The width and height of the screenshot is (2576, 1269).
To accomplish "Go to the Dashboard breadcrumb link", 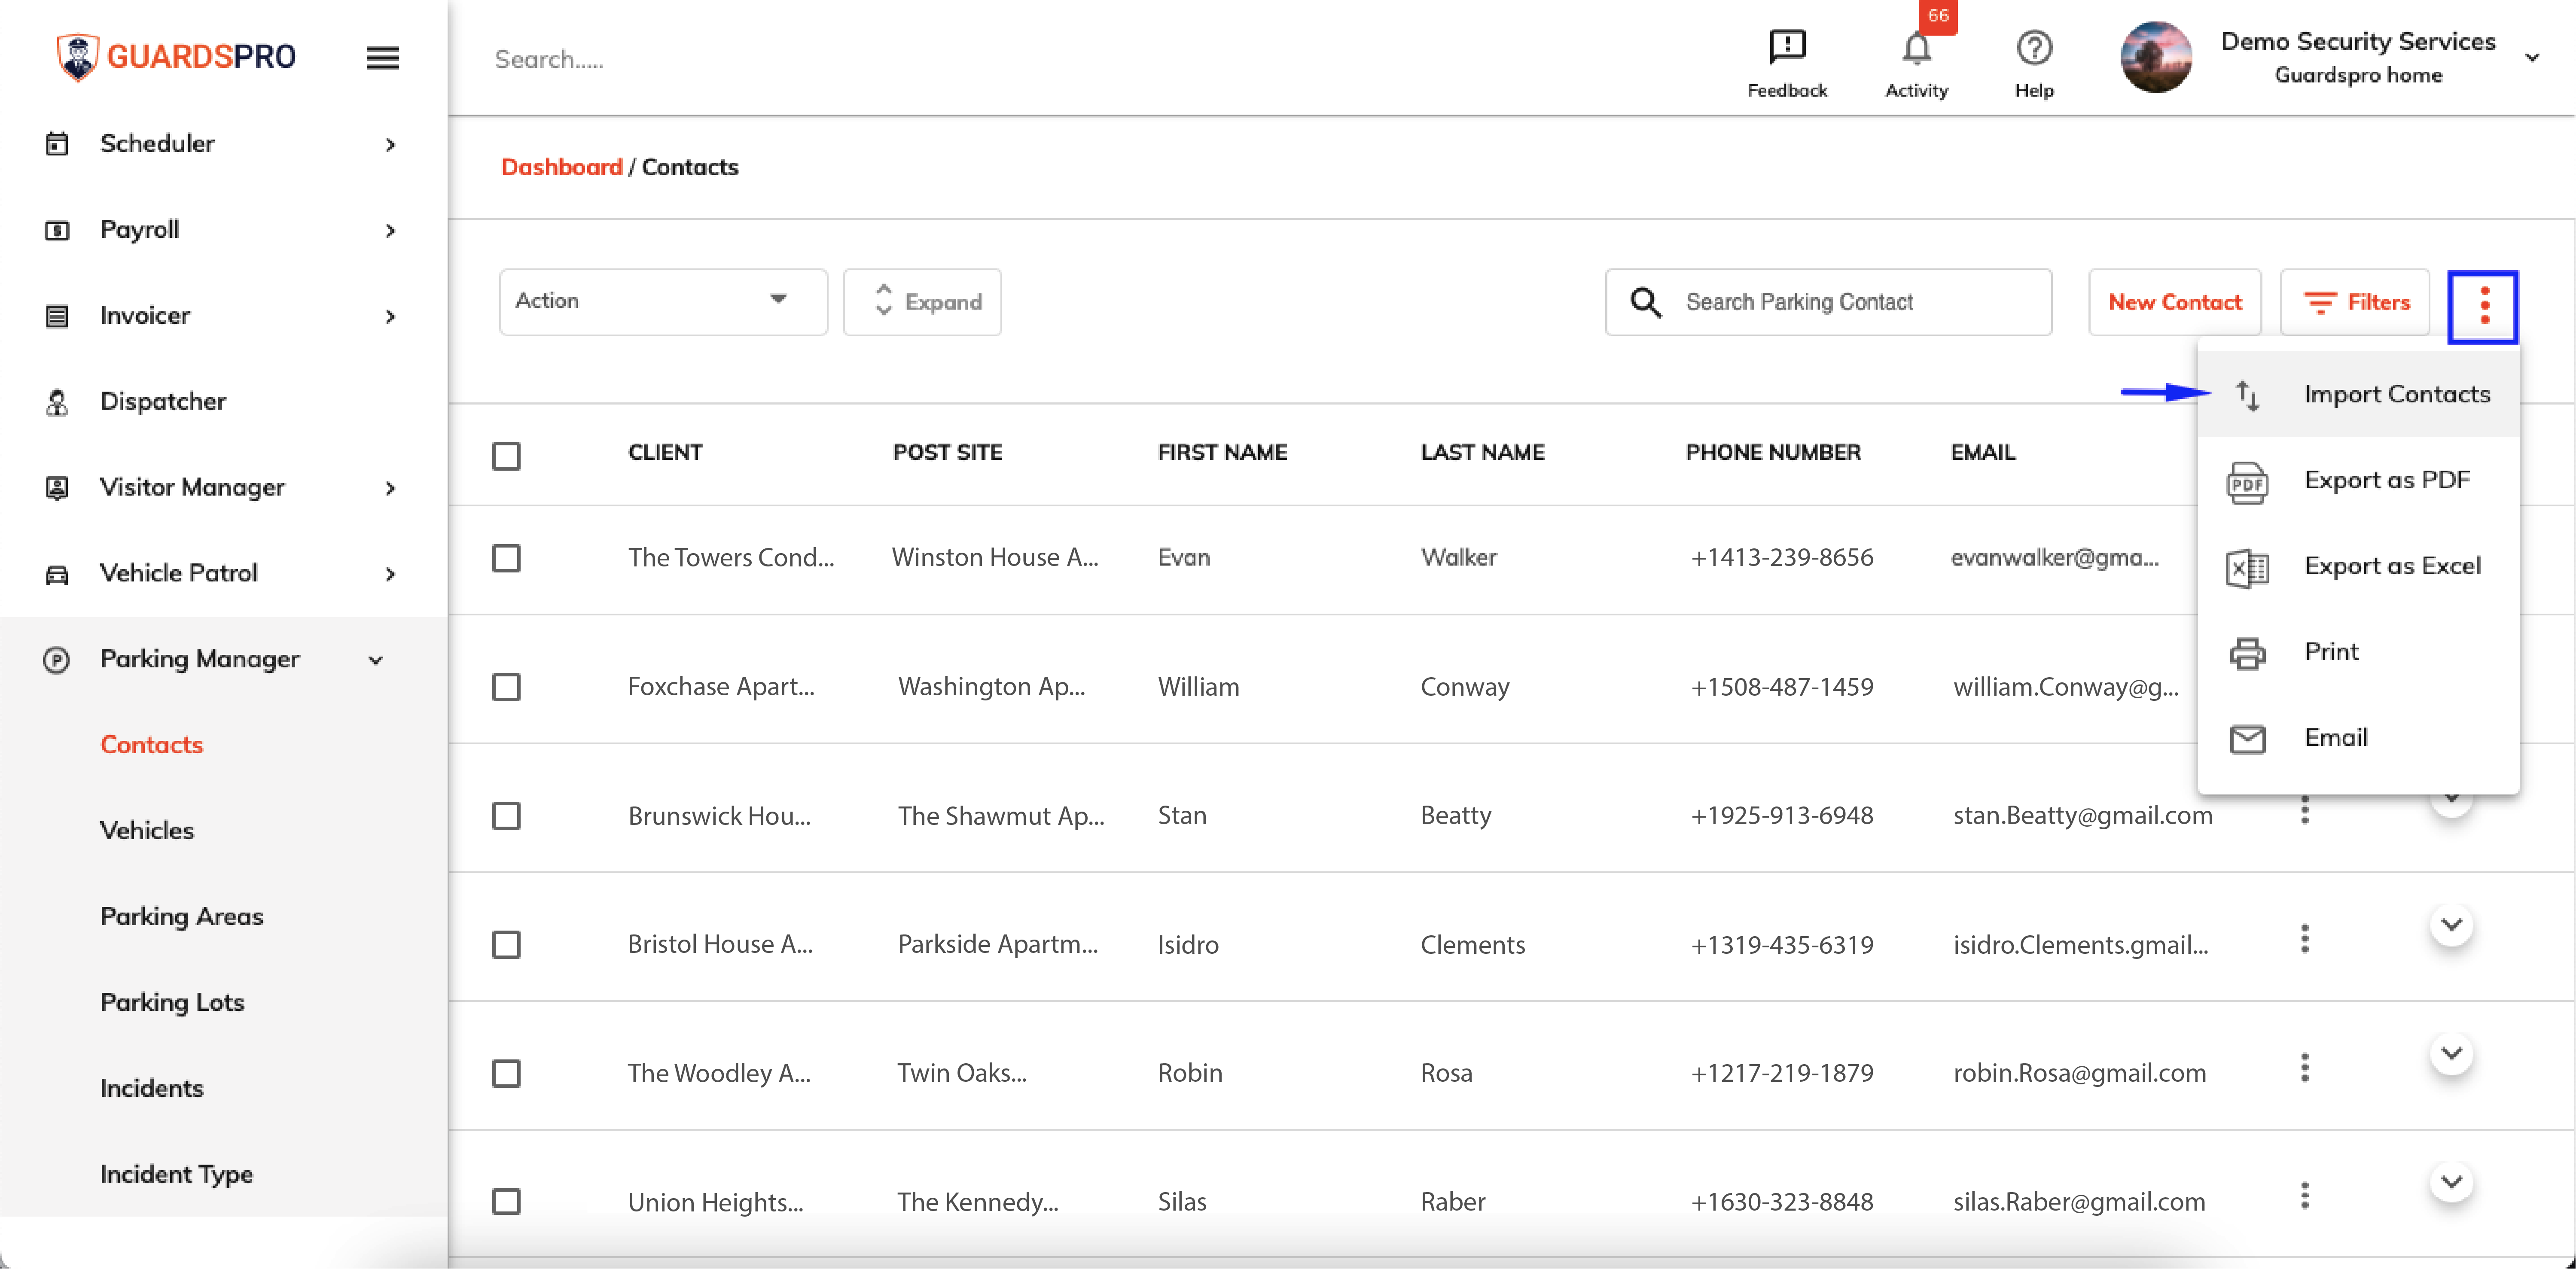I will coord(561,167).
